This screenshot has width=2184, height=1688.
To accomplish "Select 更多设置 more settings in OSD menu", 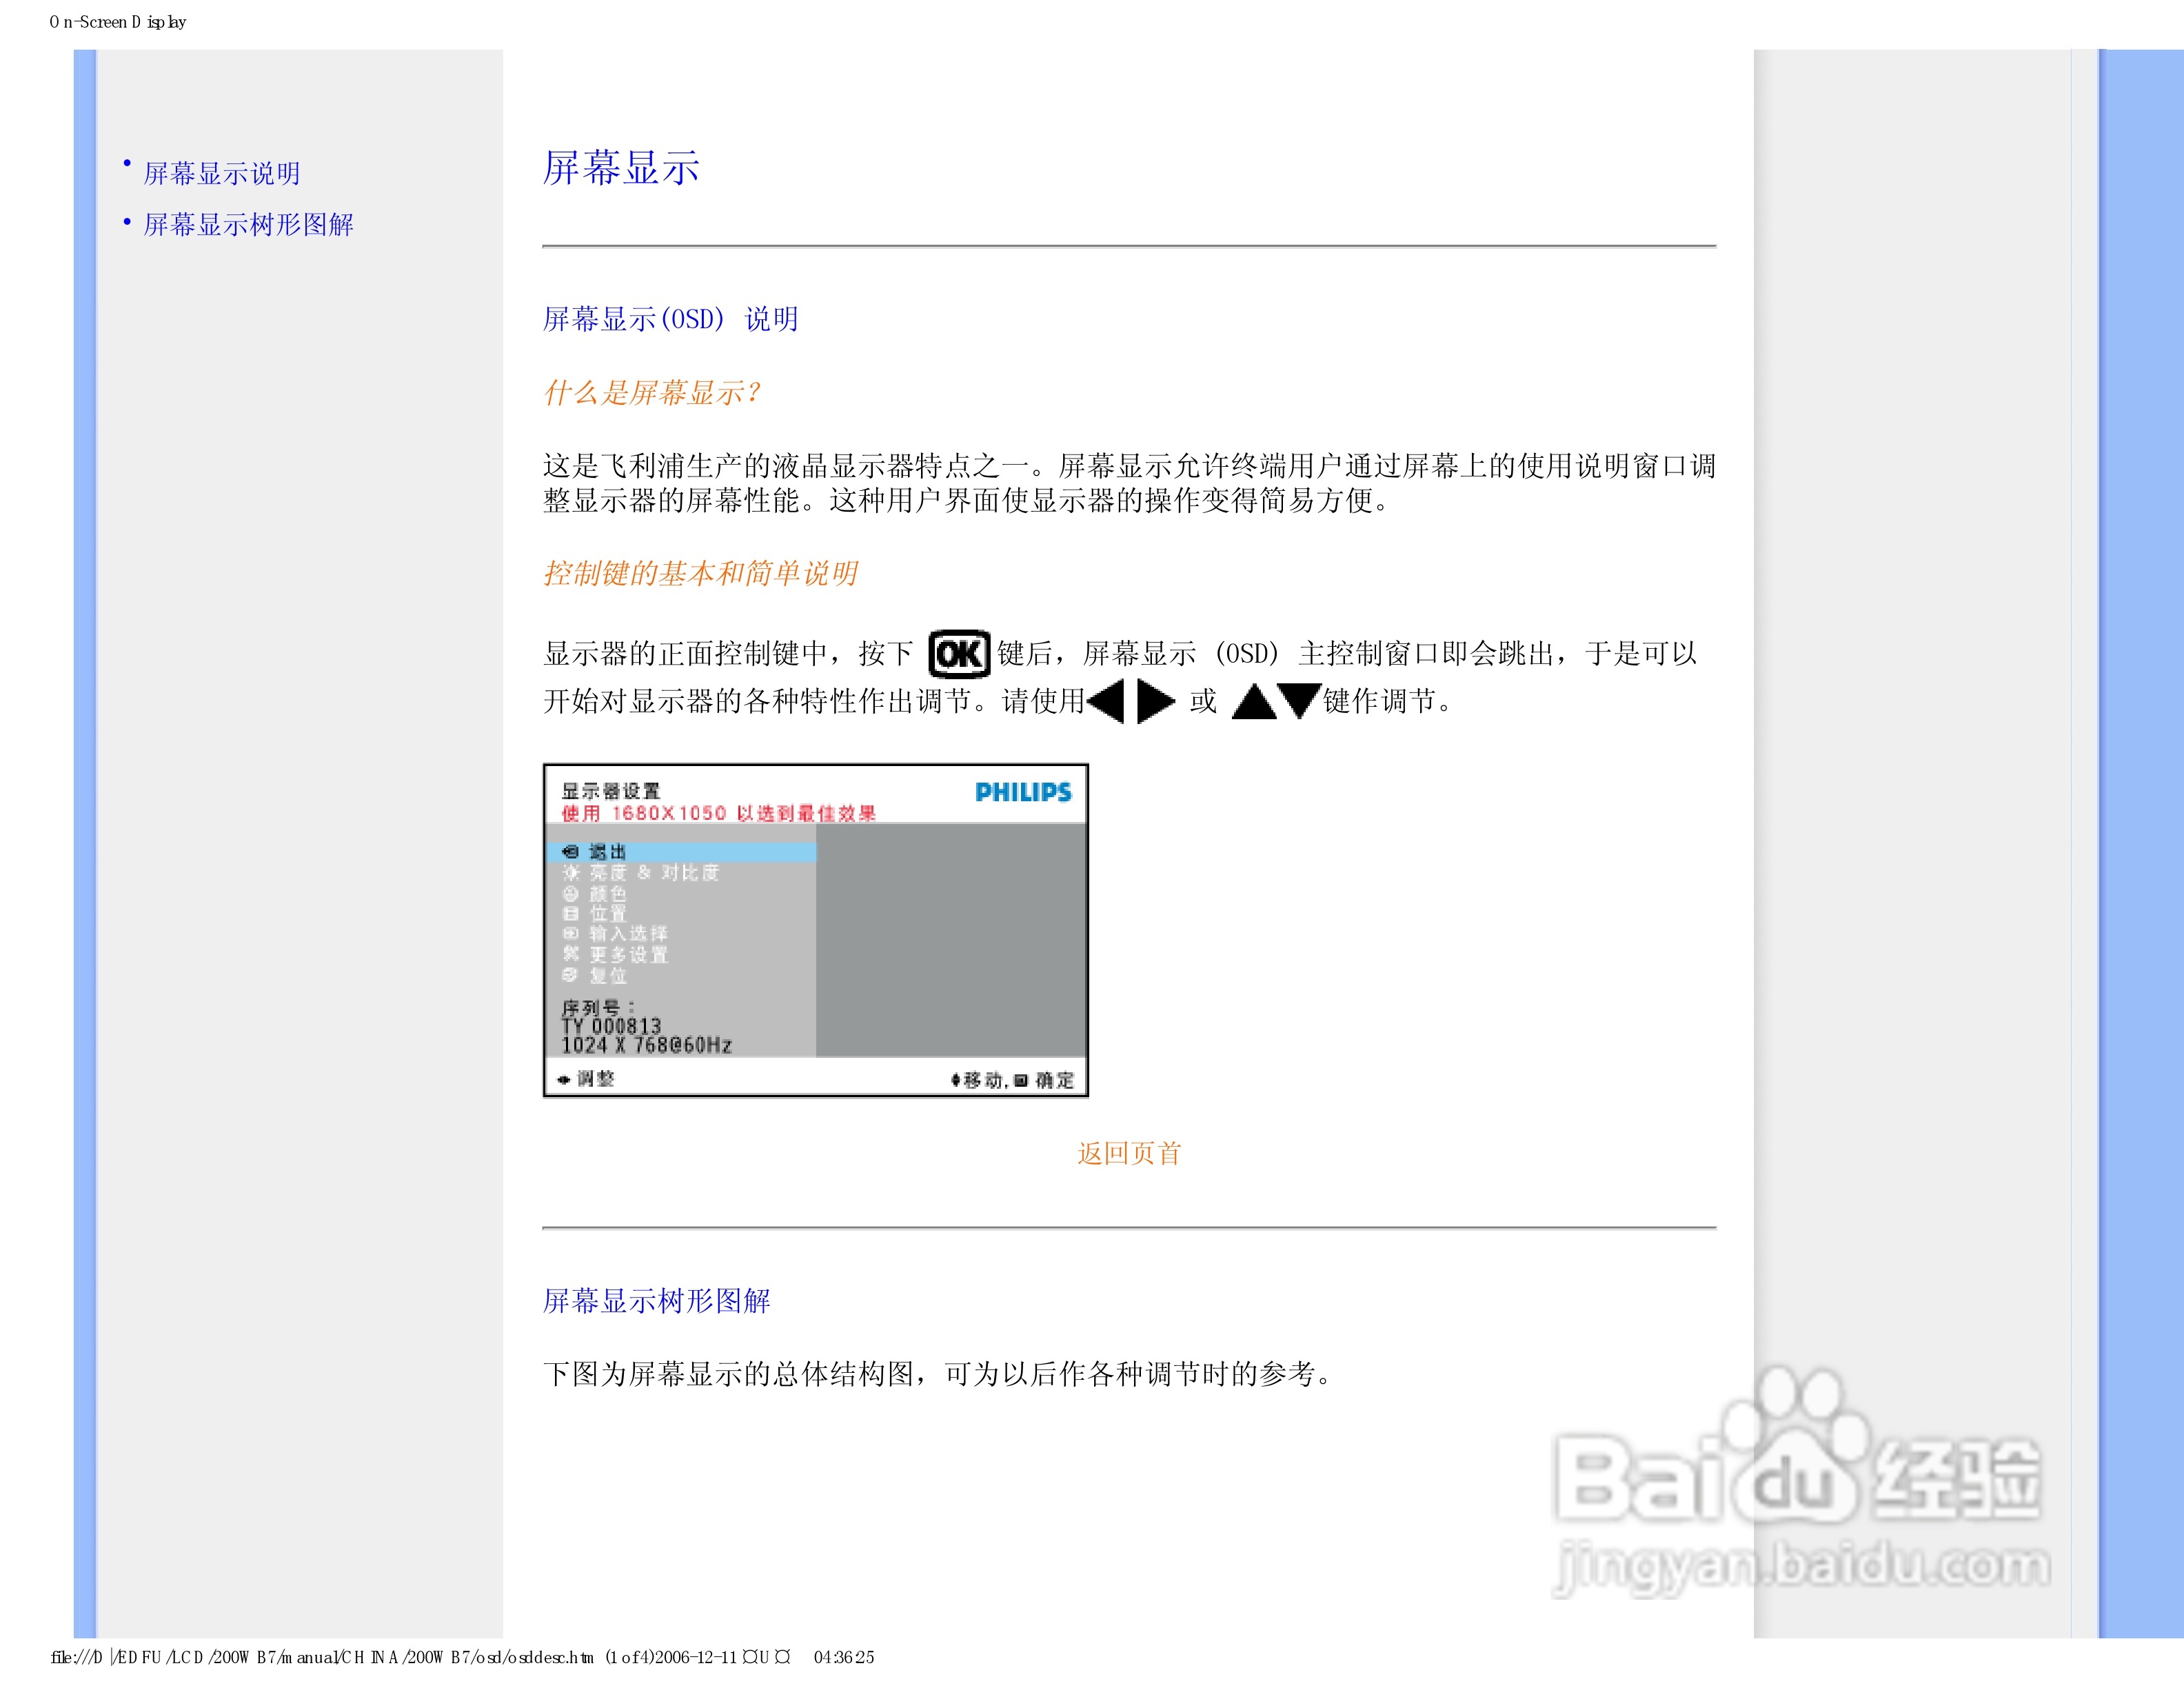I will (627, 954).
